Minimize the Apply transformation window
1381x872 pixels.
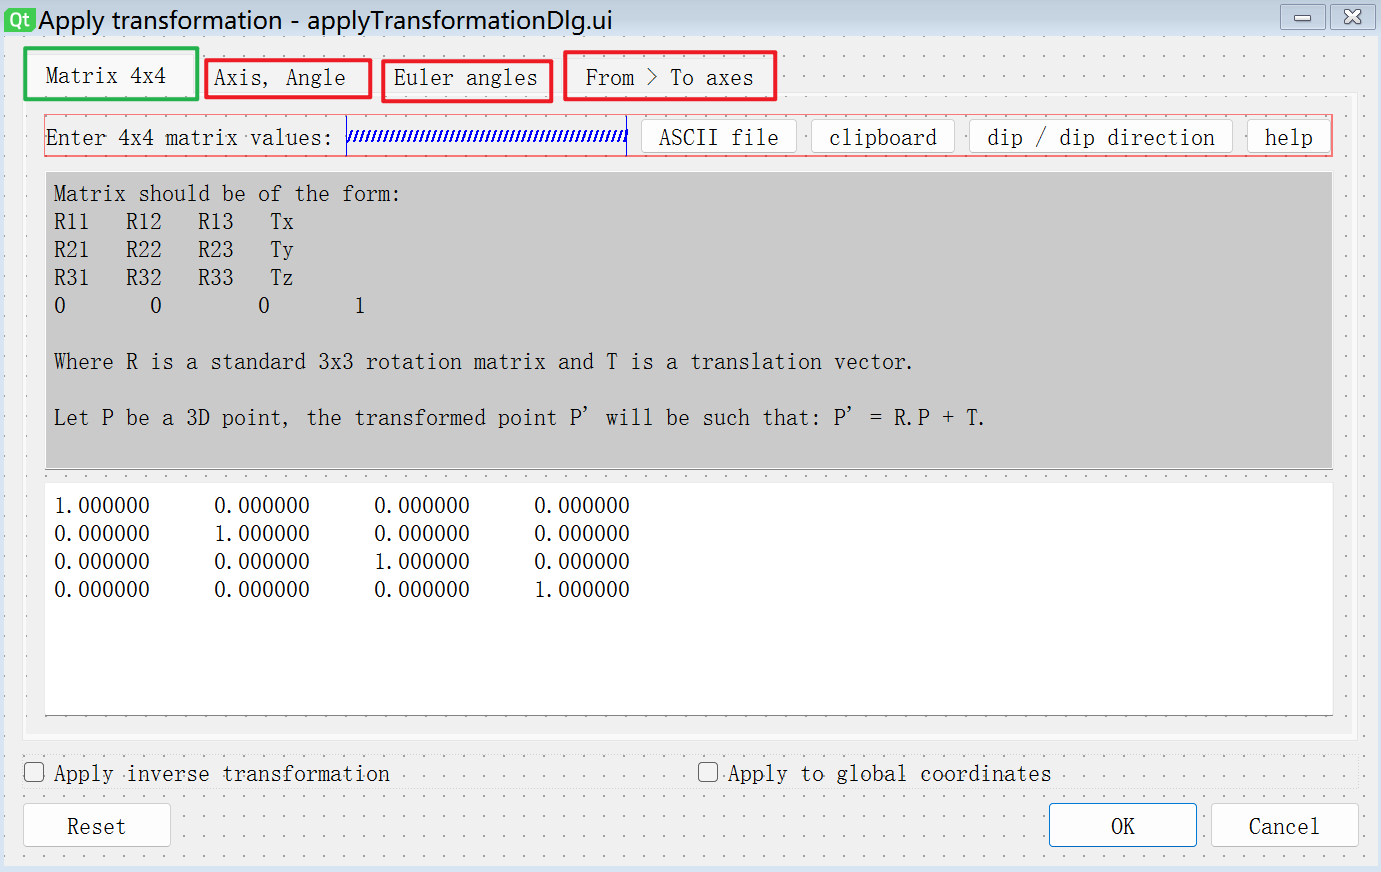tap(1303, 17)
